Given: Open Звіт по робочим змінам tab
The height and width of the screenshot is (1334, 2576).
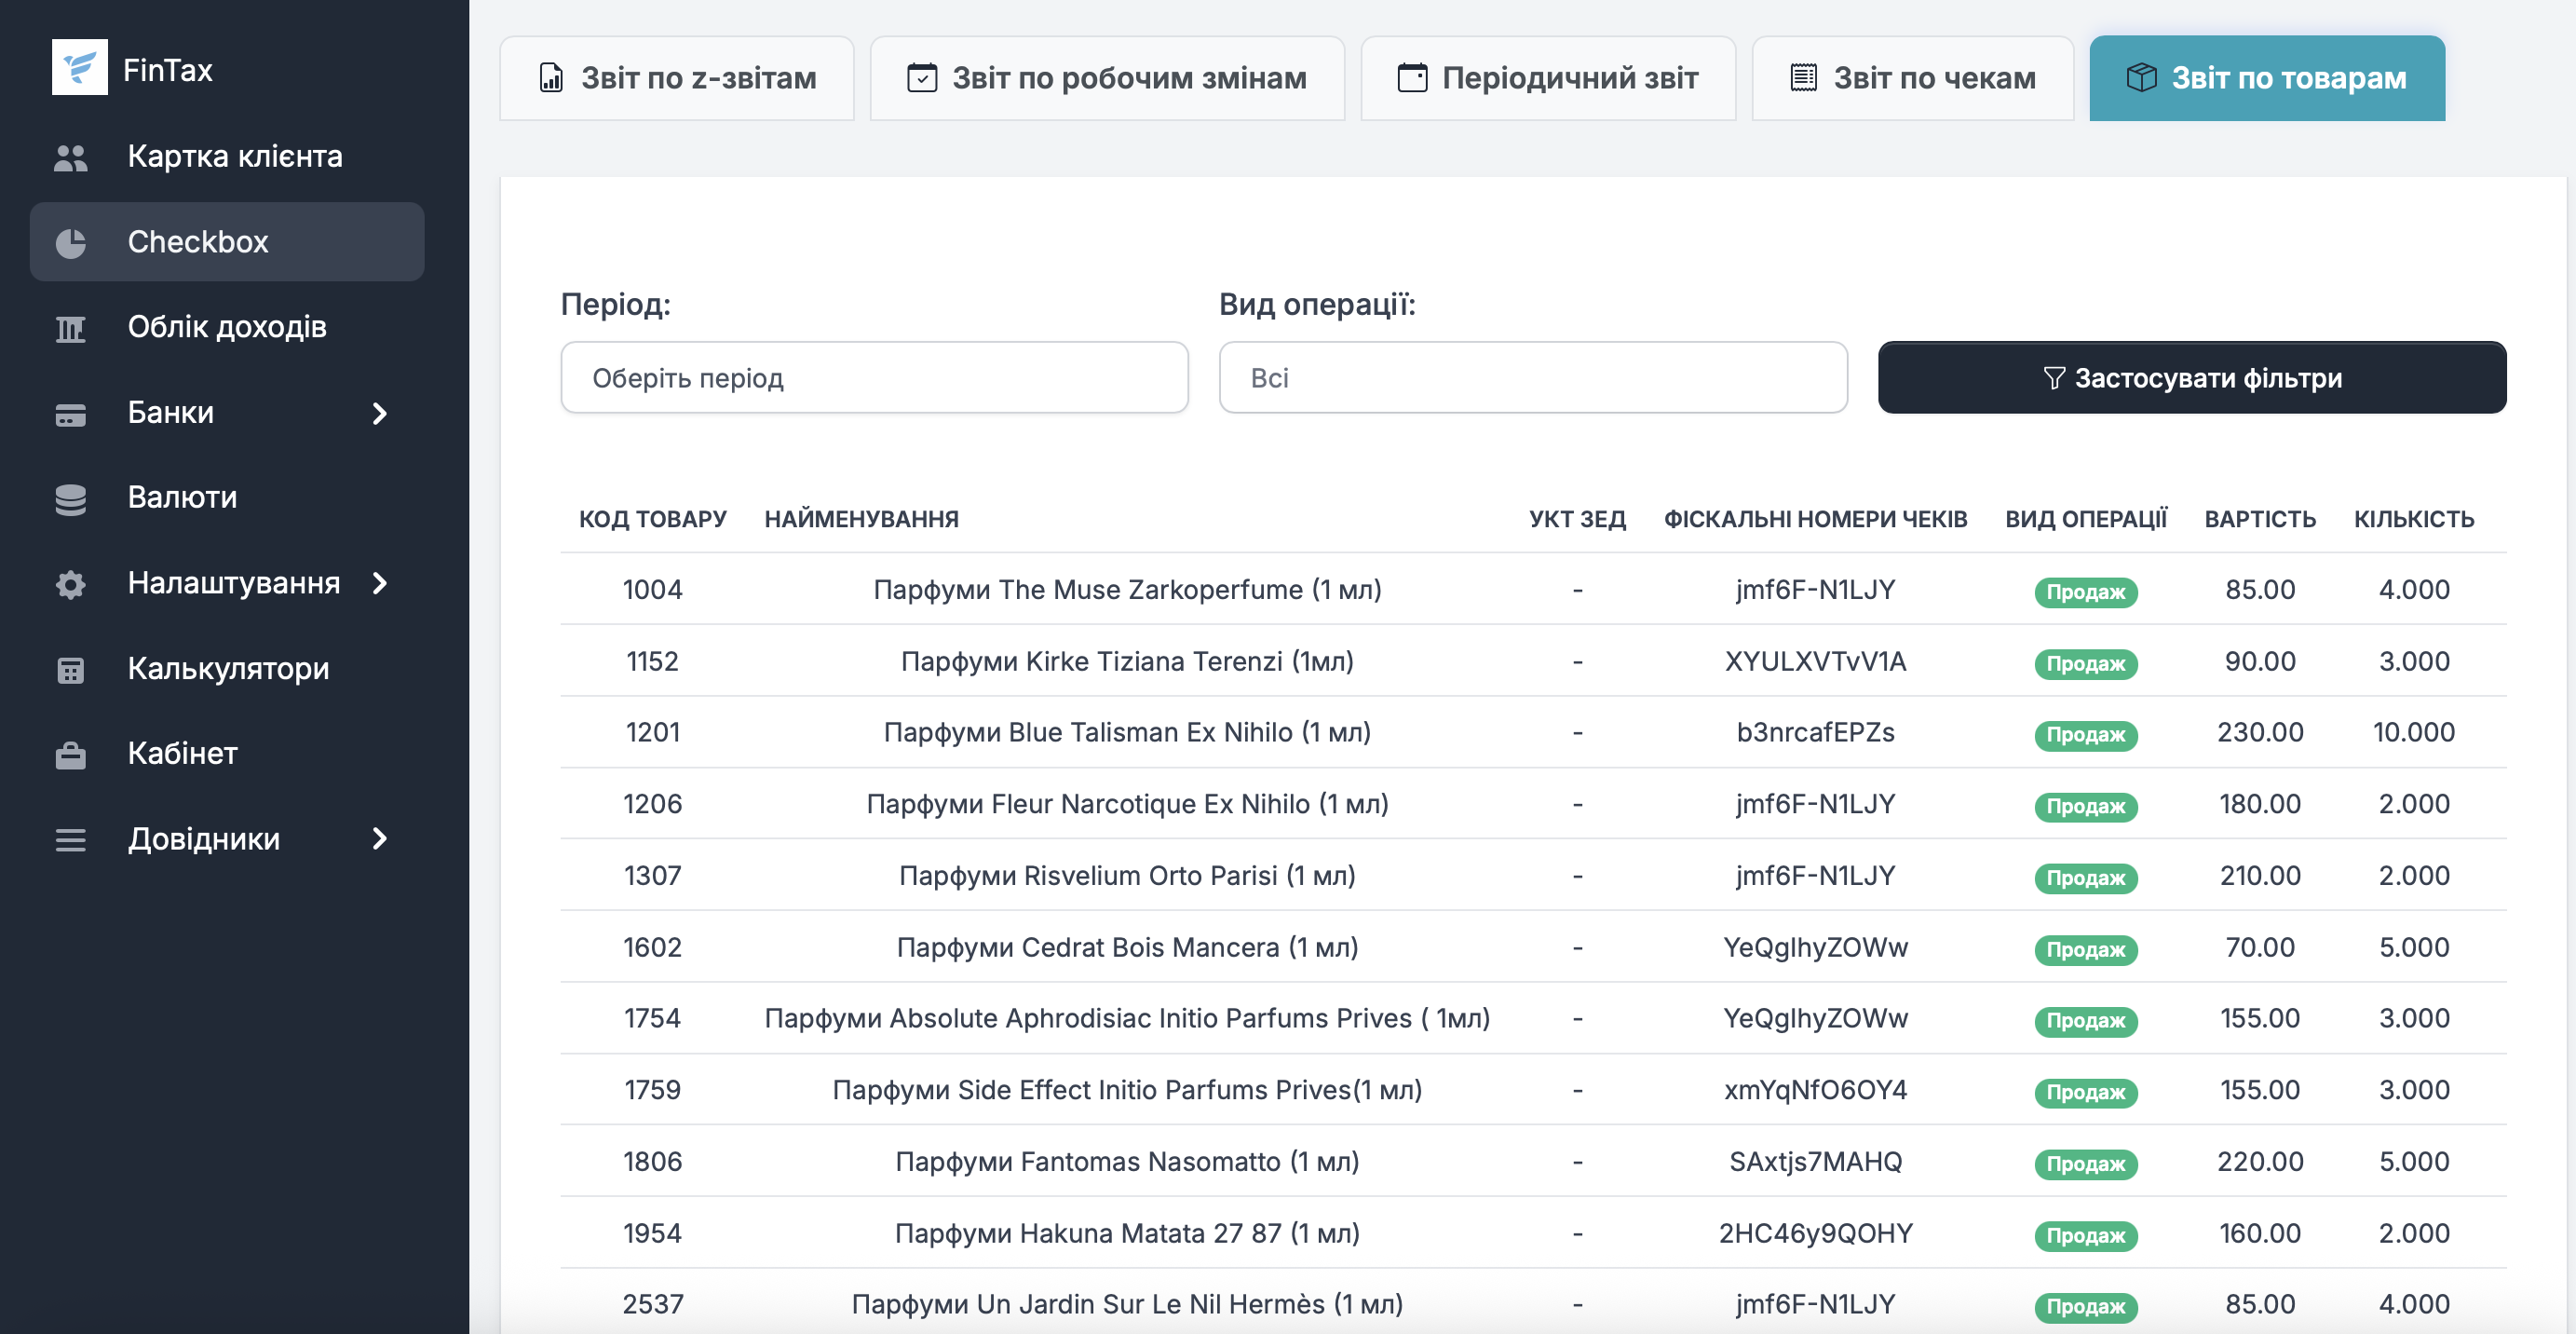Looking at the screenshot, I should [x=1106, y=78].
